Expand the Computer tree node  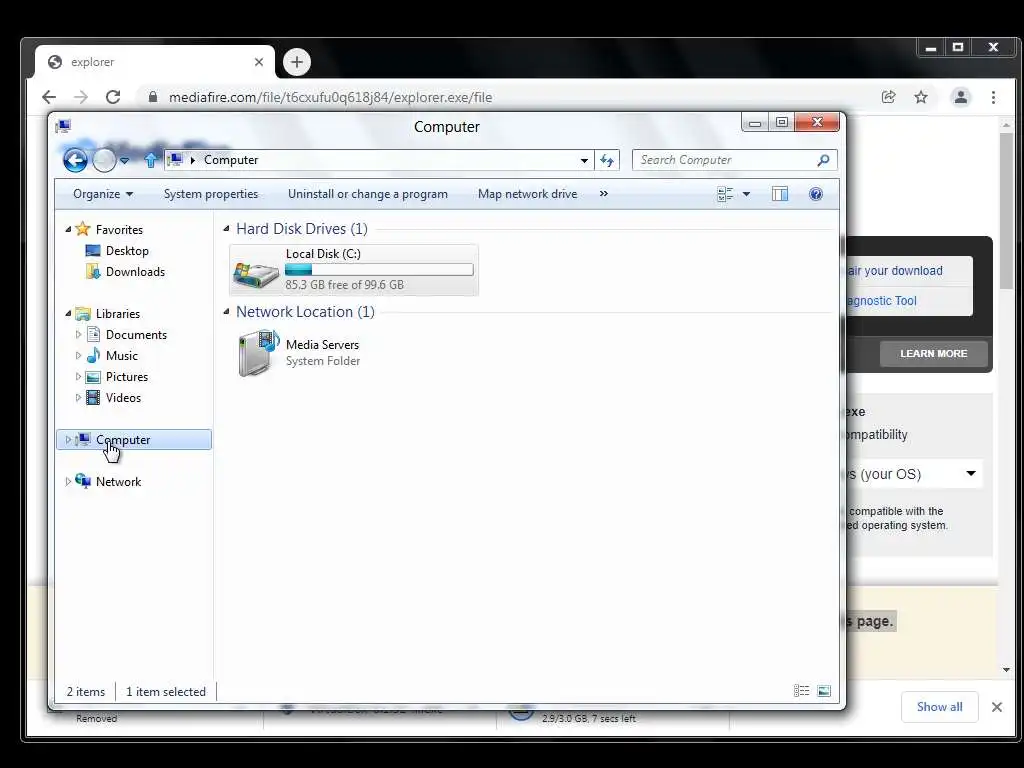pyautogui.click(x=68, y=440)
